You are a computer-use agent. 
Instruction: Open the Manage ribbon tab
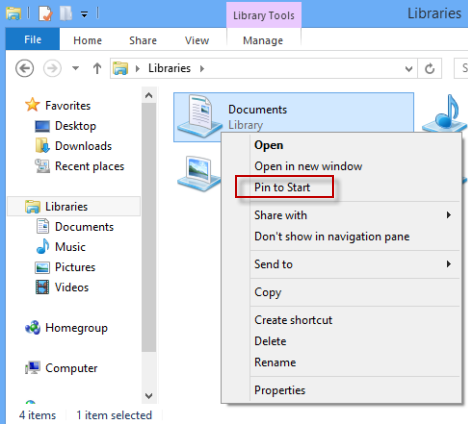coord(263,40)
